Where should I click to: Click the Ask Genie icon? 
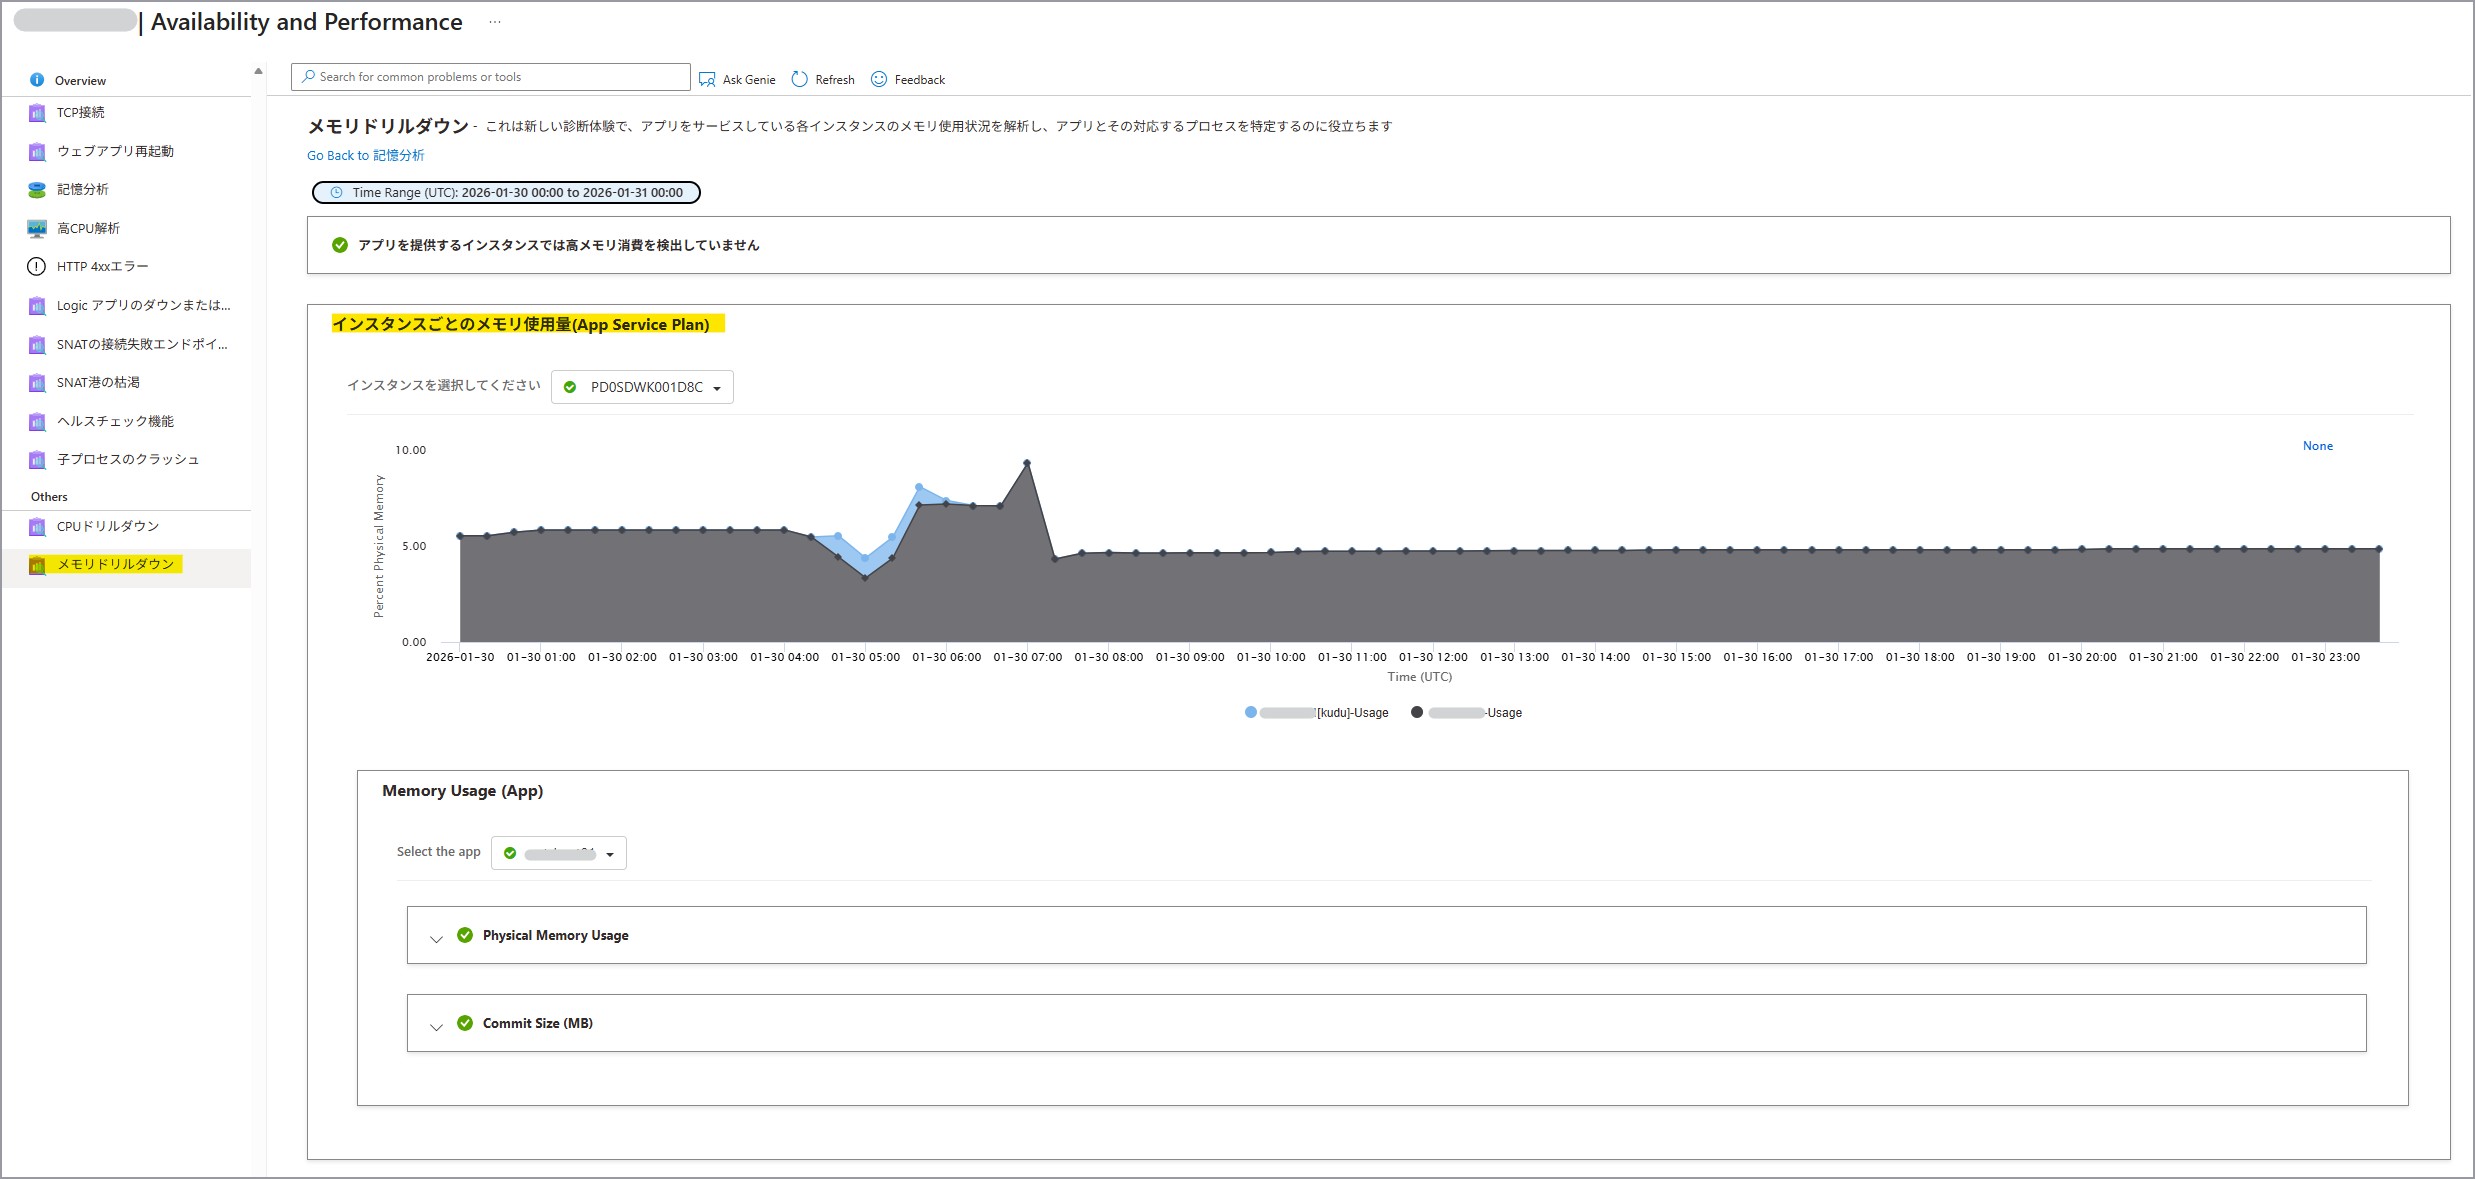[707, 79]
